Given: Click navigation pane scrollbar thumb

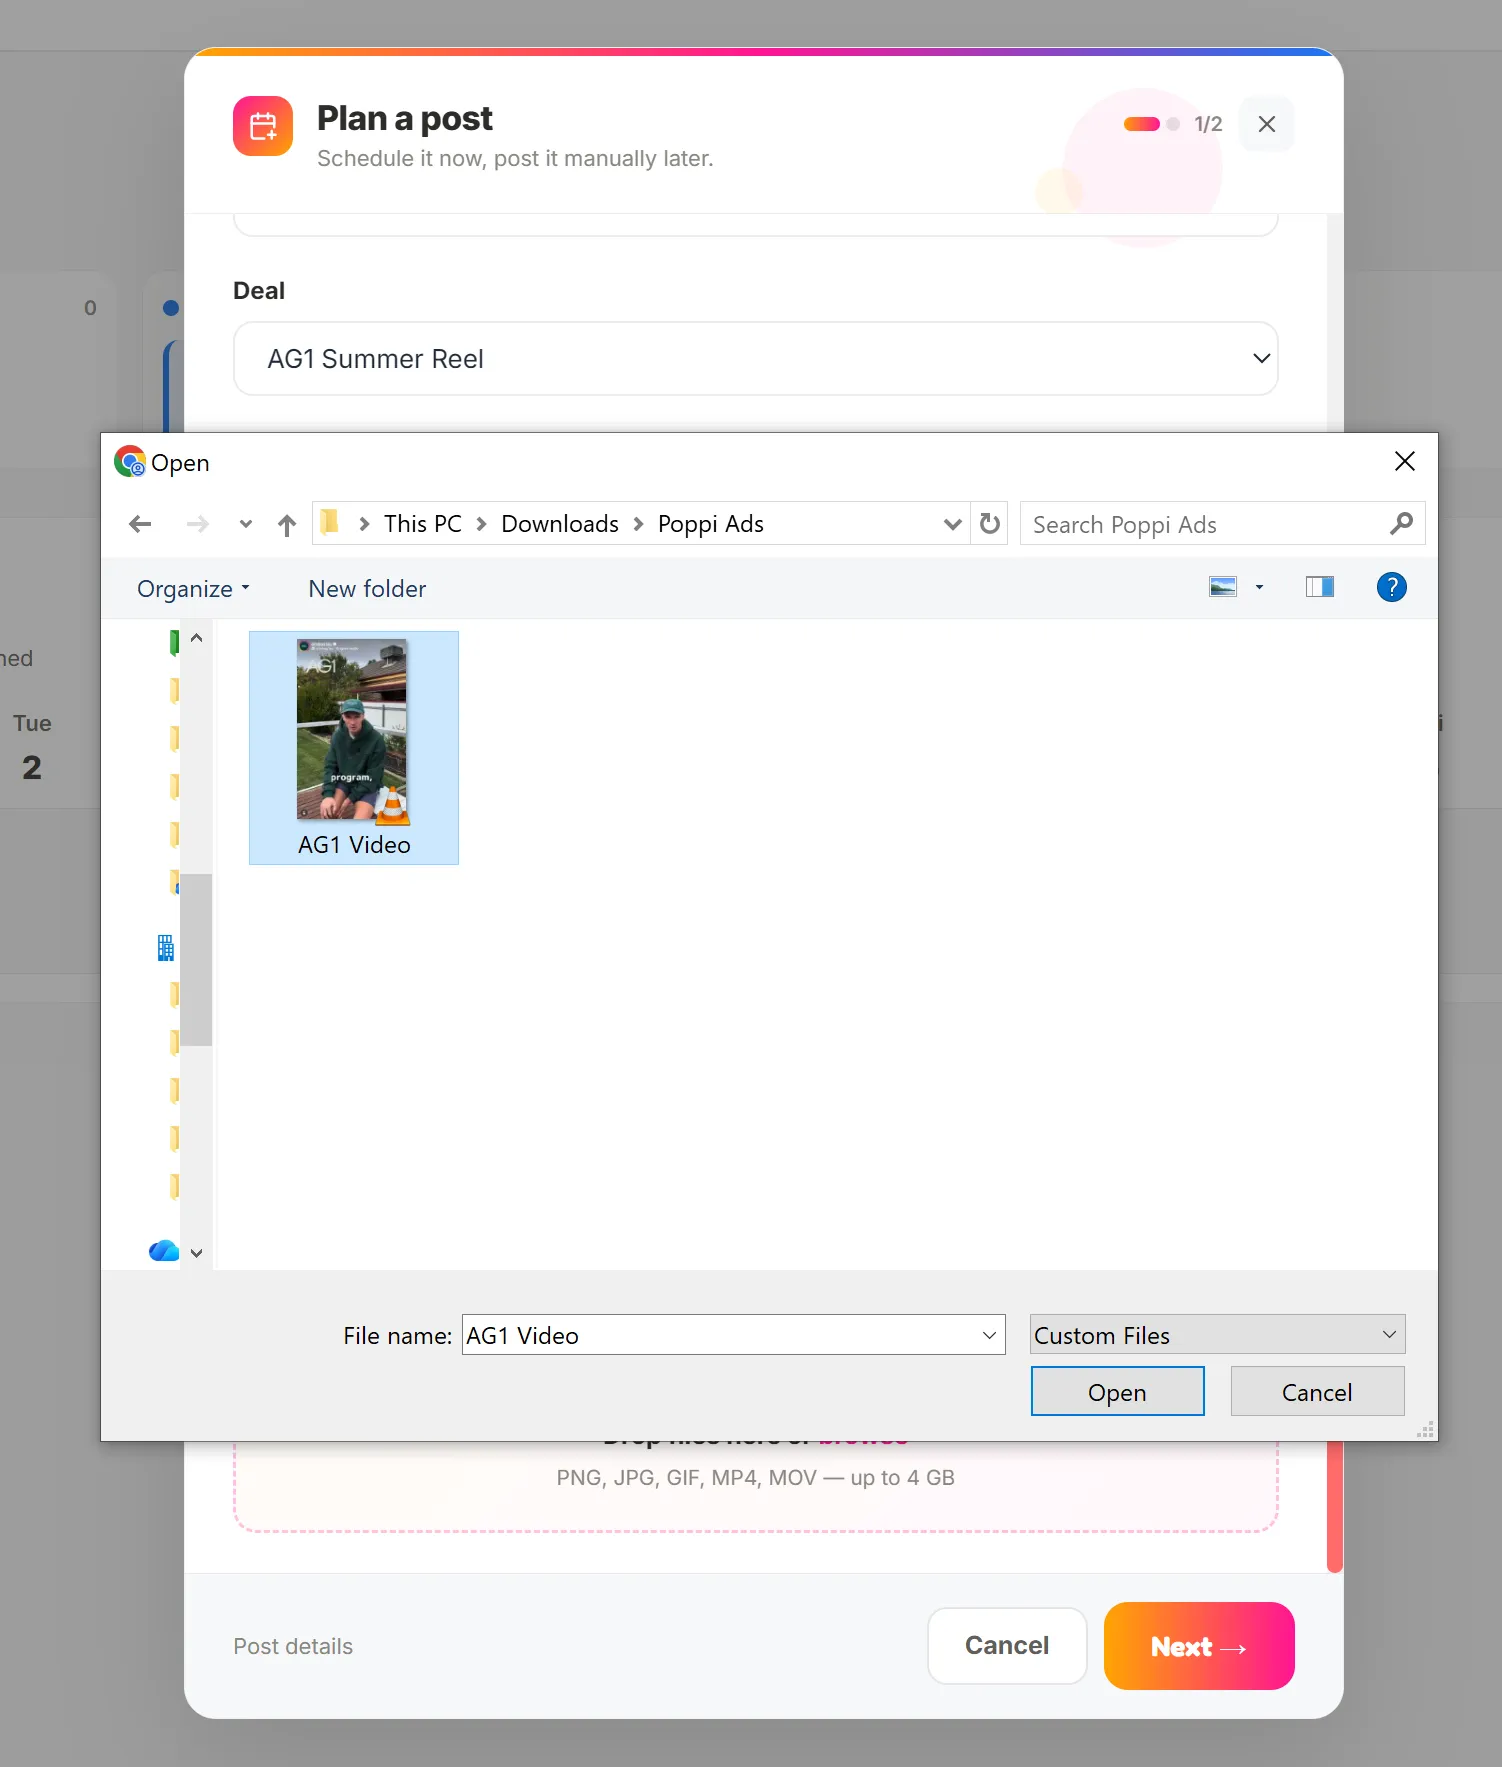Looking at the screenshot, I should coord(196,960).
